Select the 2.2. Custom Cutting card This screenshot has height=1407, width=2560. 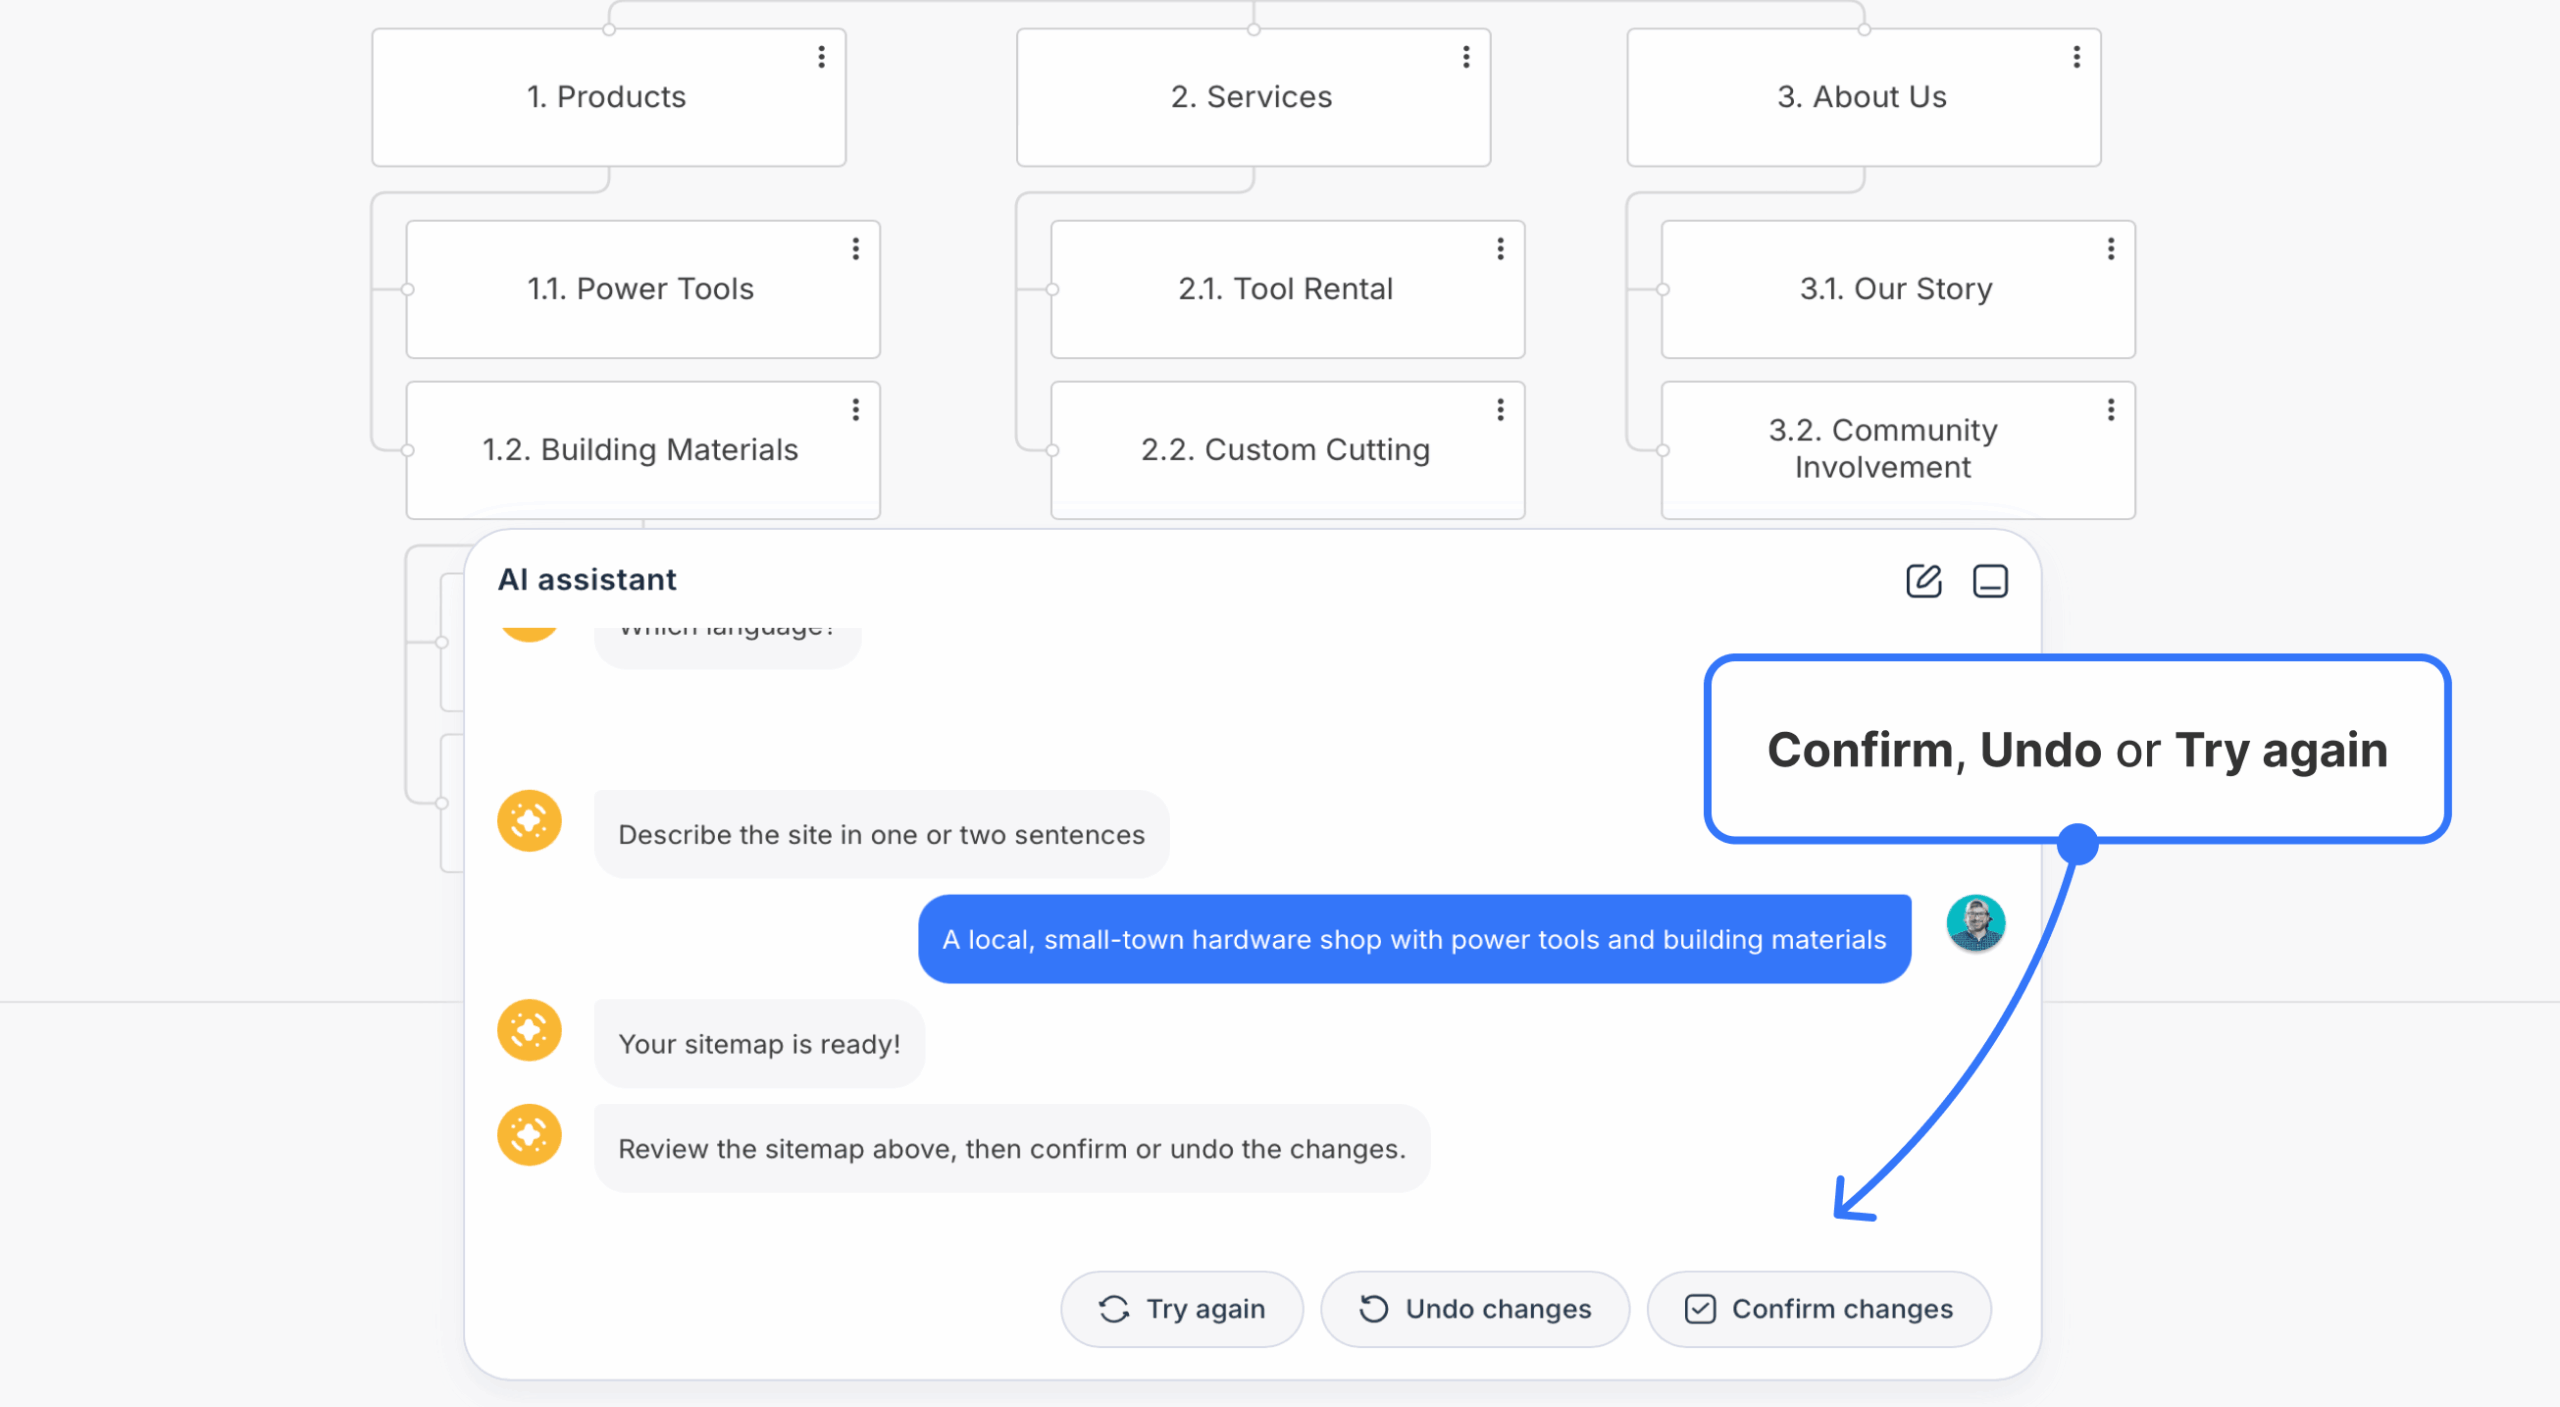1287,450
